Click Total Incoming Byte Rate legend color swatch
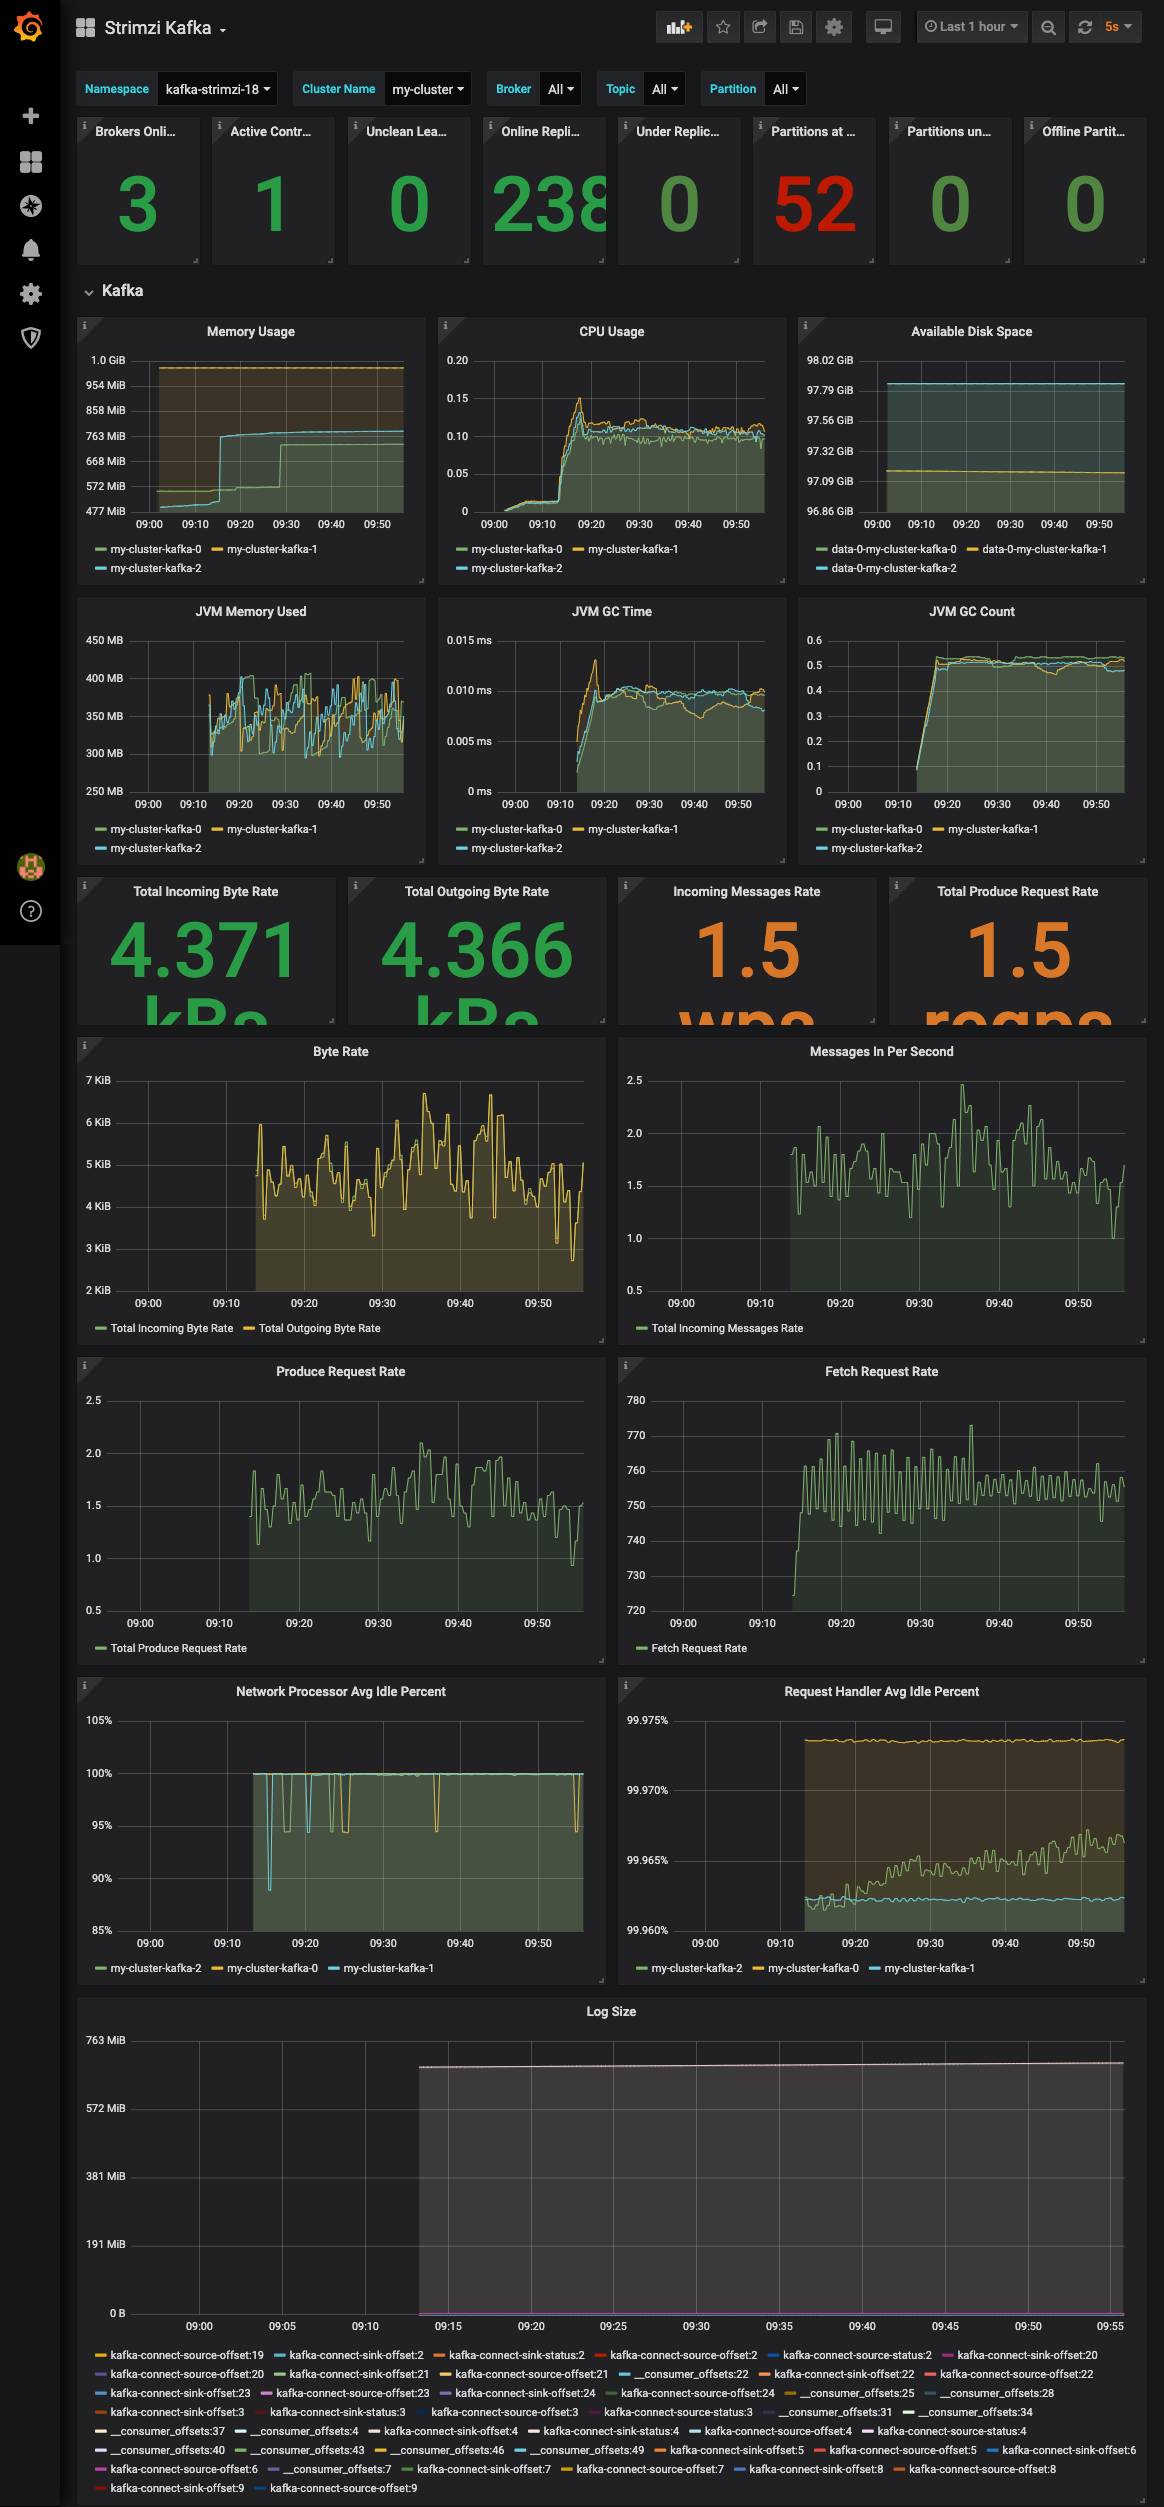 (x=100, y=1329)
